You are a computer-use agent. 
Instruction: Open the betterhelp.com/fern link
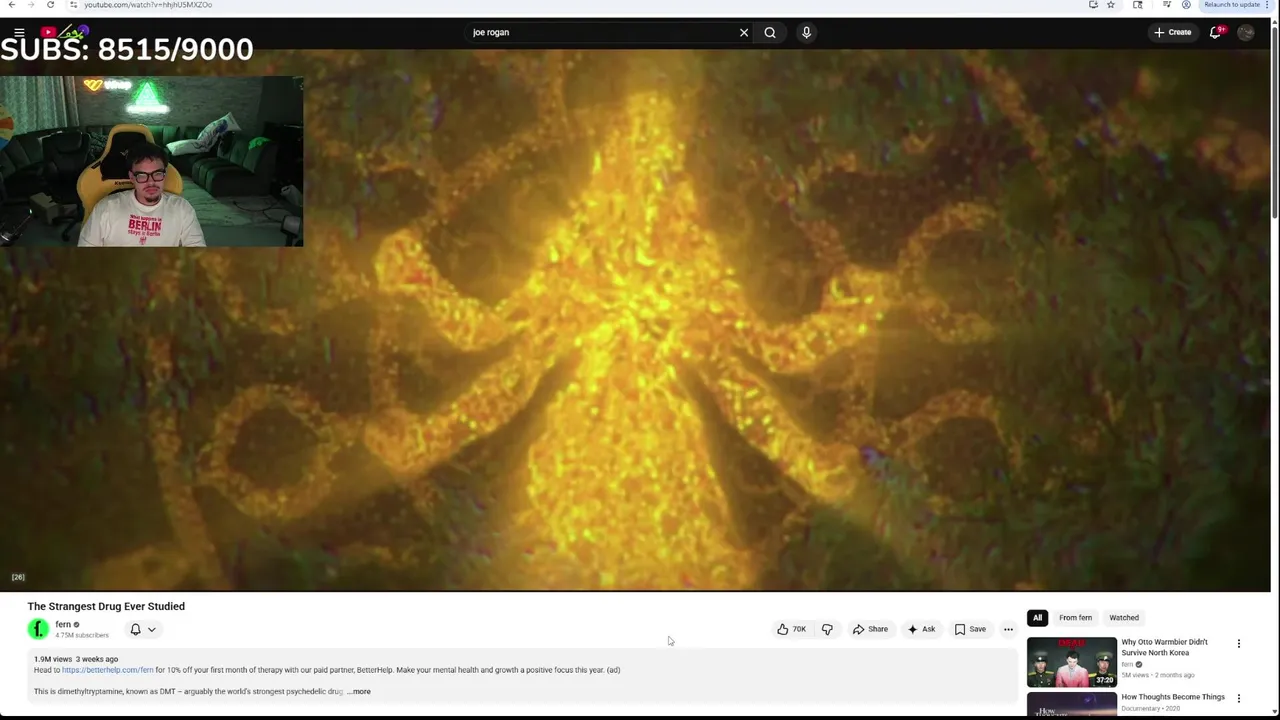click(x=107, y=670)
